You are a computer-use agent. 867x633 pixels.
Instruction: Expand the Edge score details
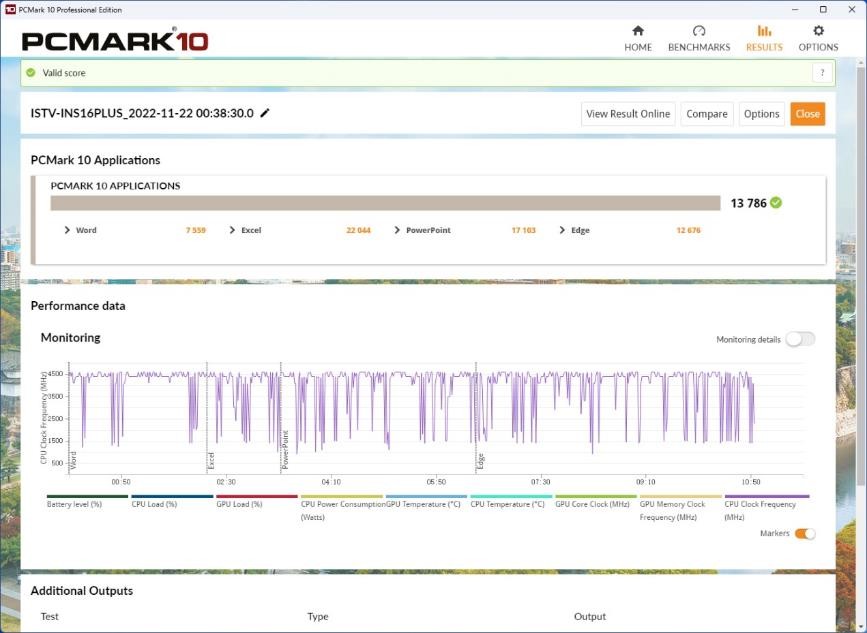point(562,230)
